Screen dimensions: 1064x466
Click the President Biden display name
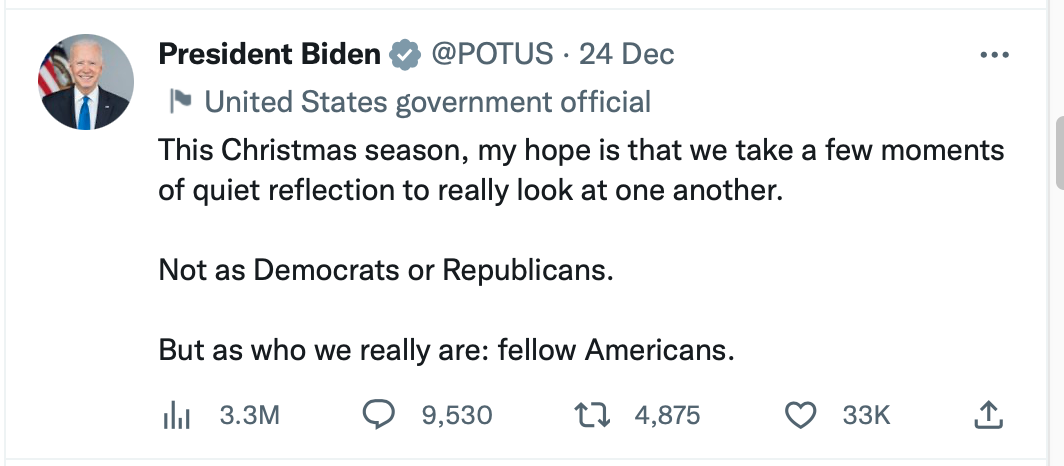coord(270,55)
